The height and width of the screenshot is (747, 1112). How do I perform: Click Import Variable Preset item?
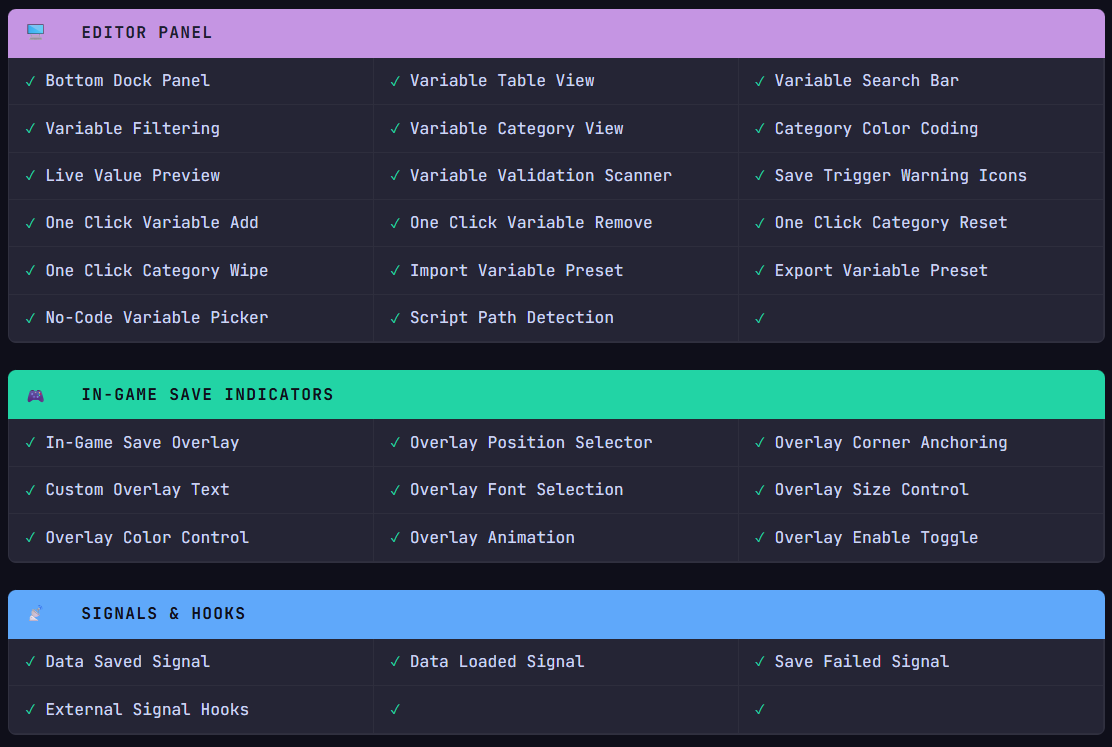click(516, 271)
